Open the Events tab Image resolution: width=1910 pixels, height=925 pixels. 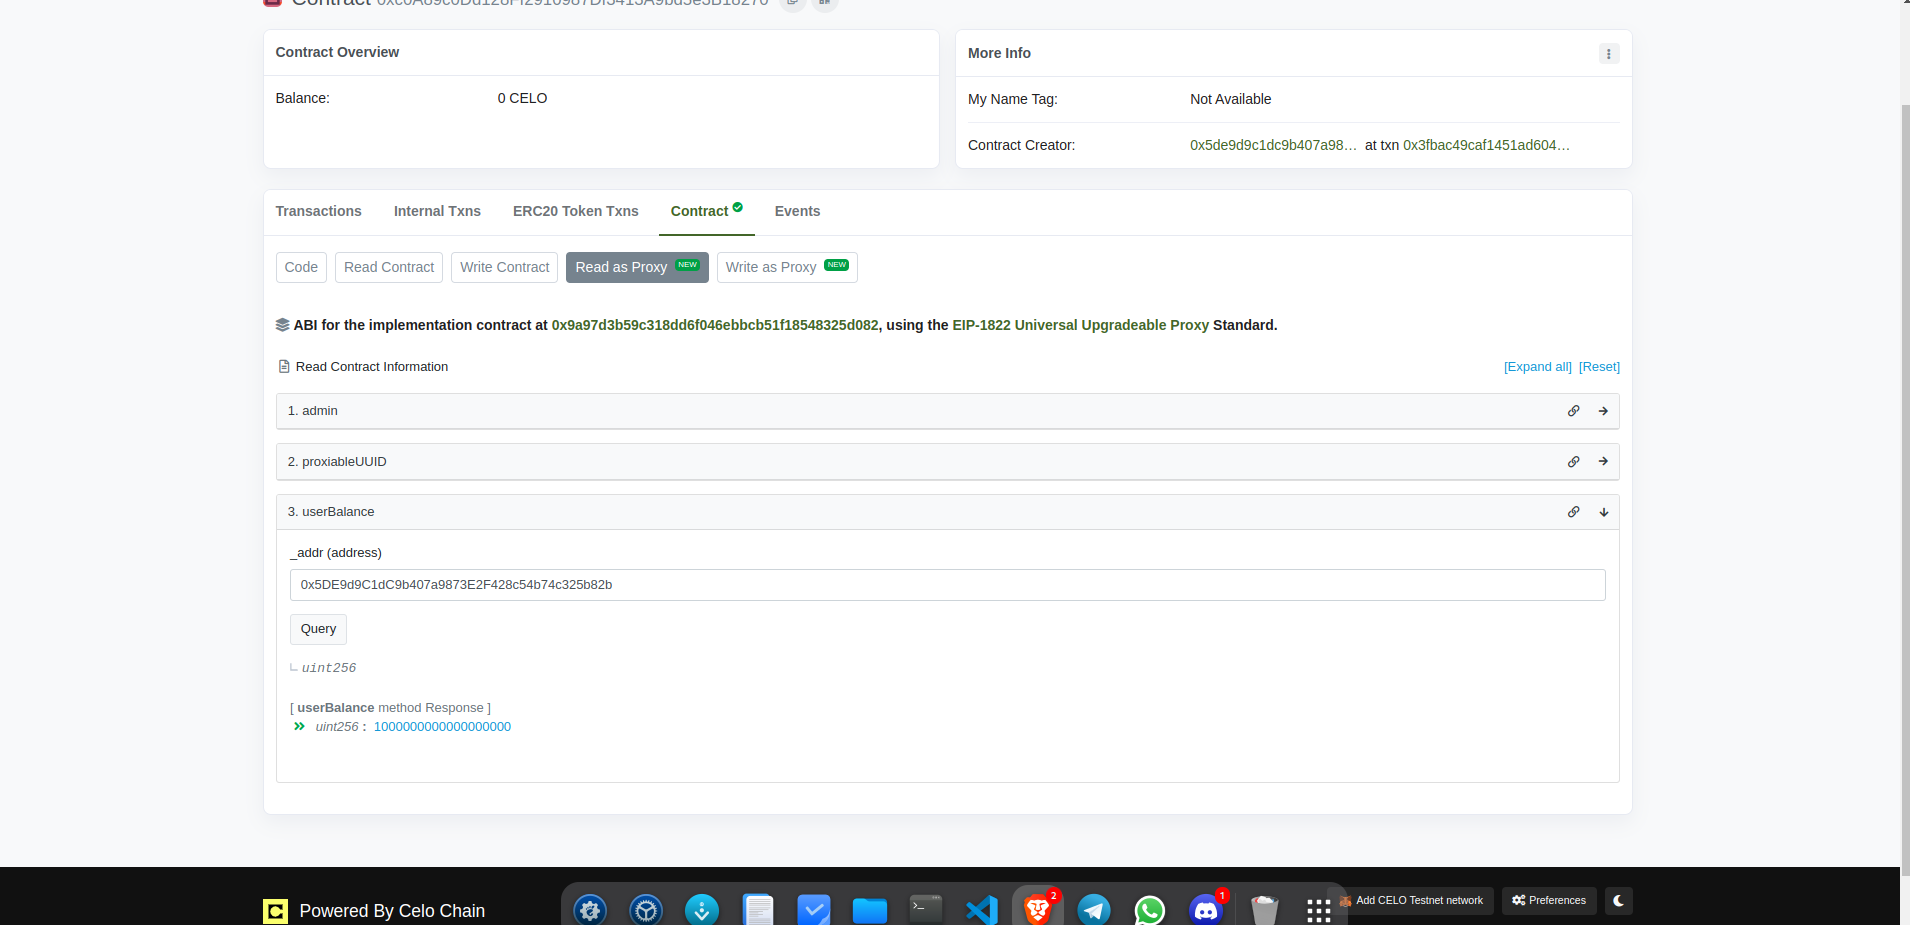point(797,211)
